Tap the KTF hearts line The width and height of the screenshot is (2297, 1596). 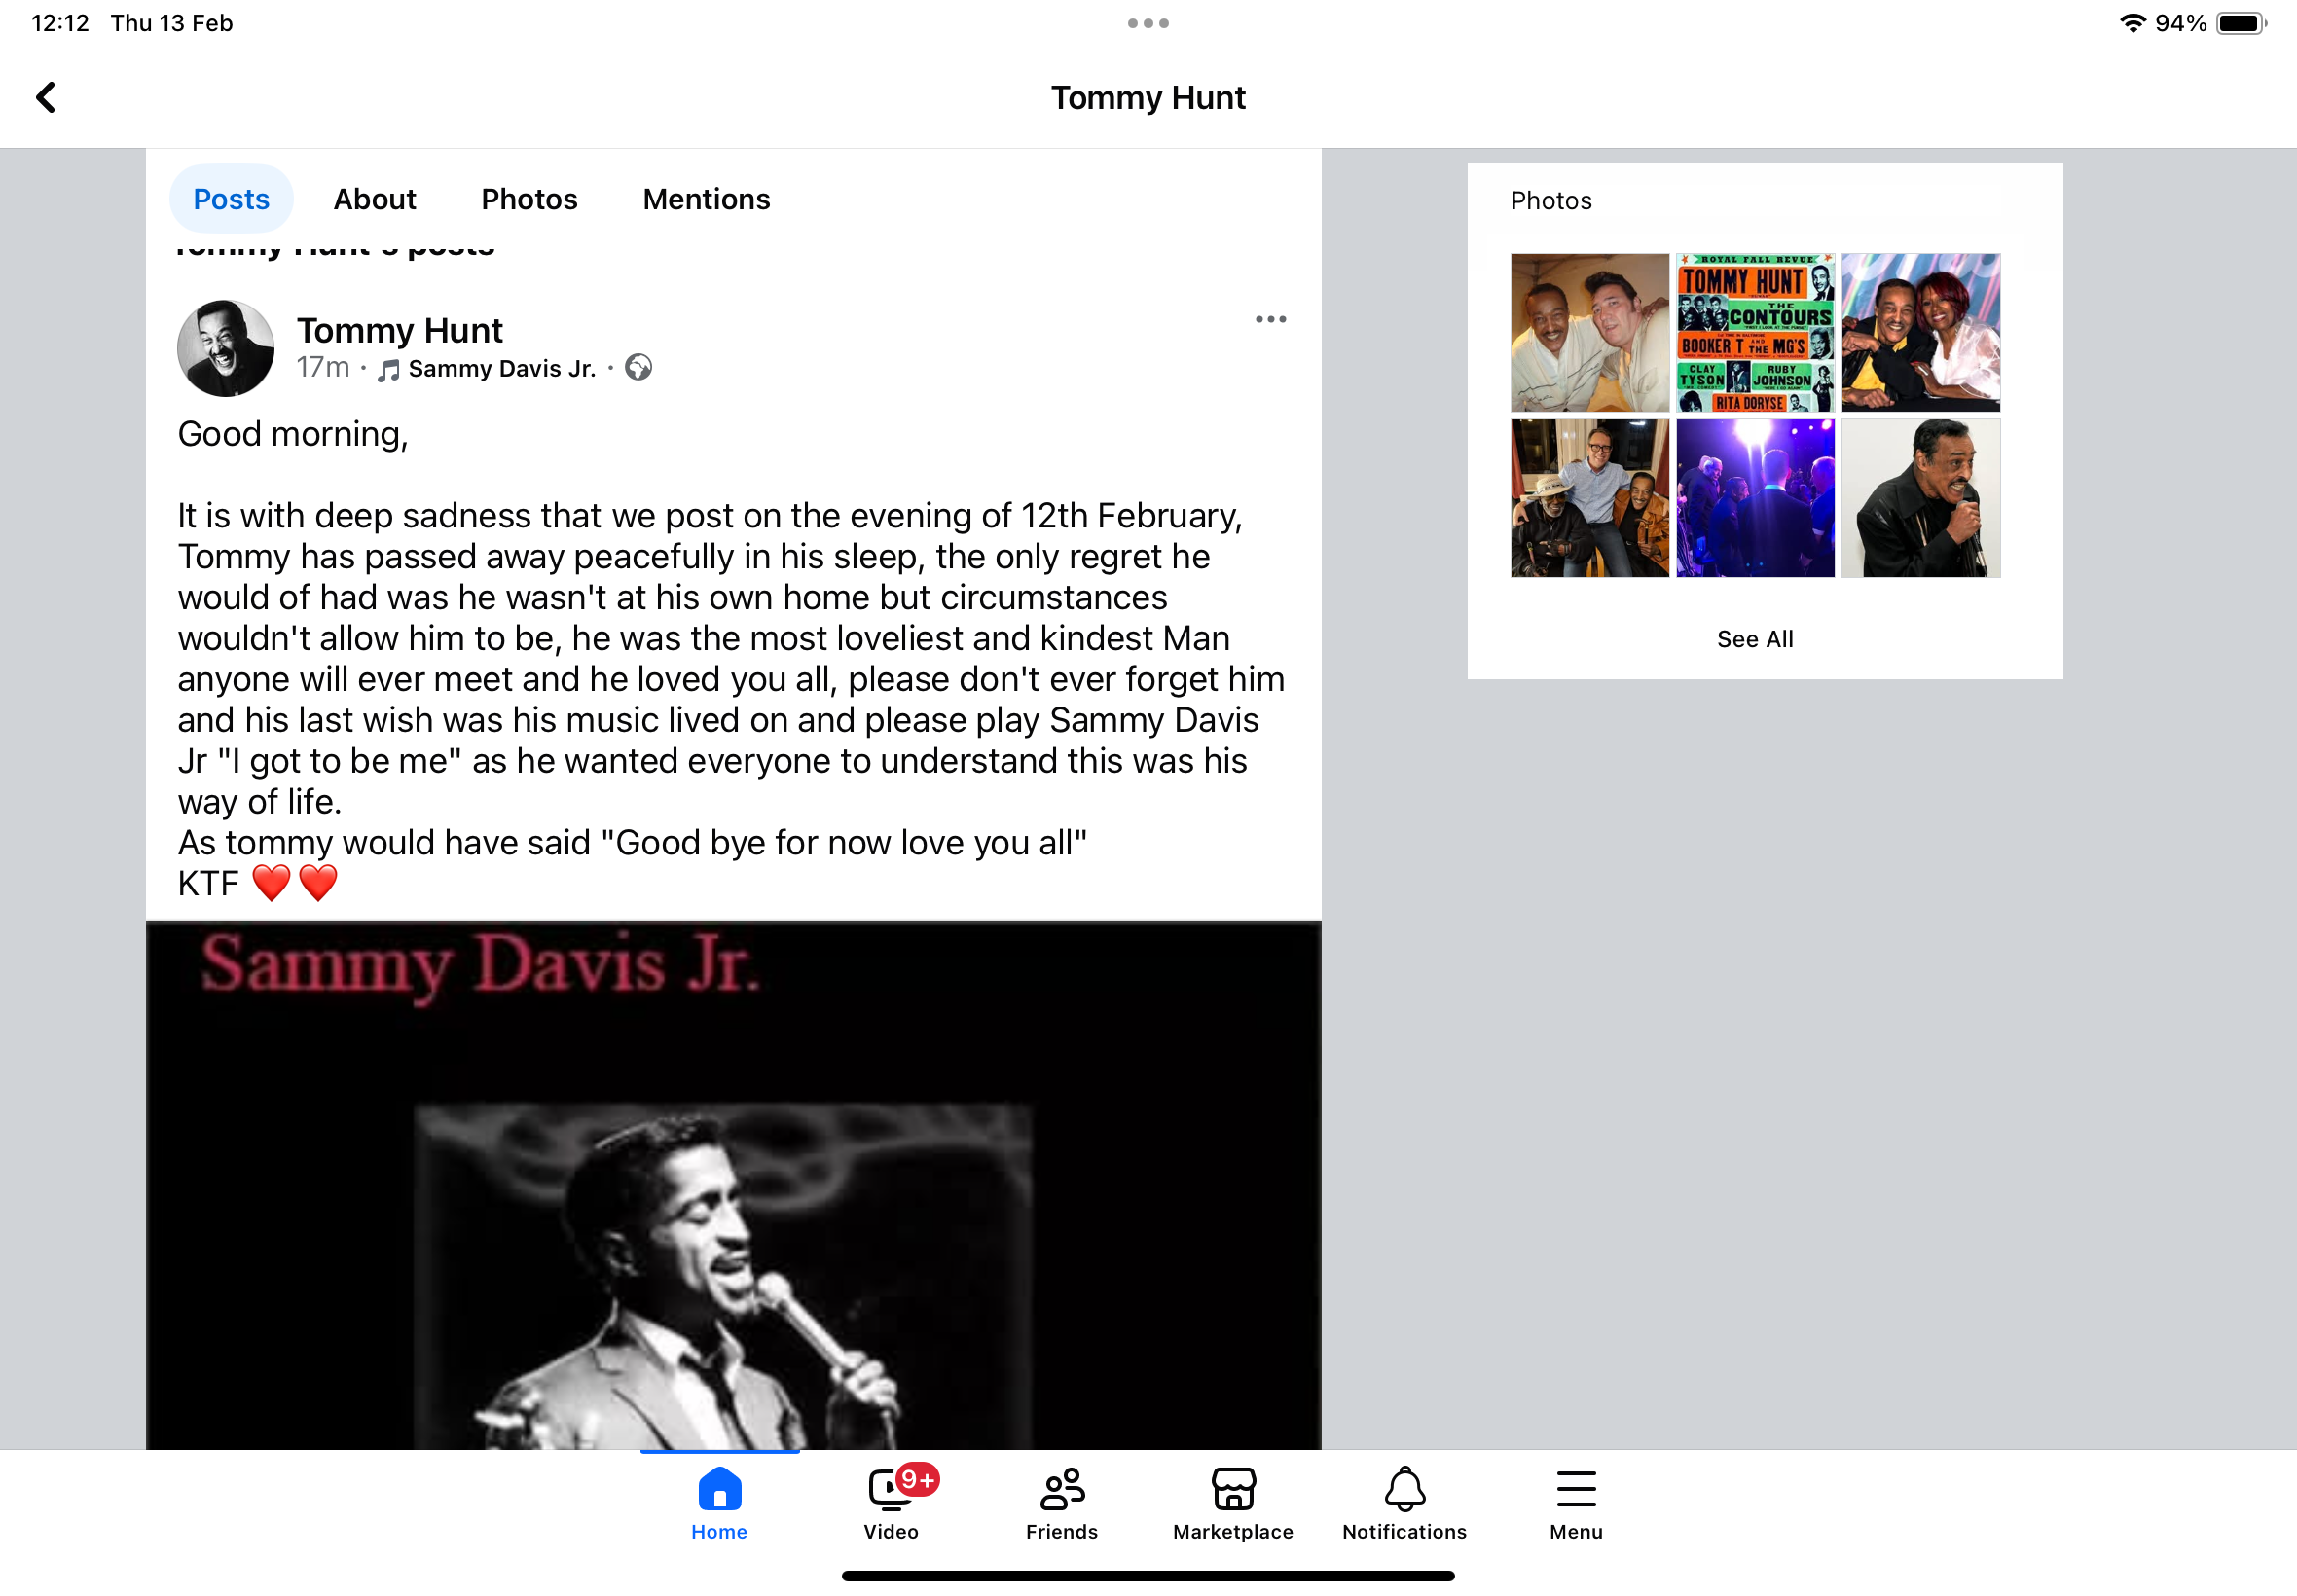click(x=258, y=883)
